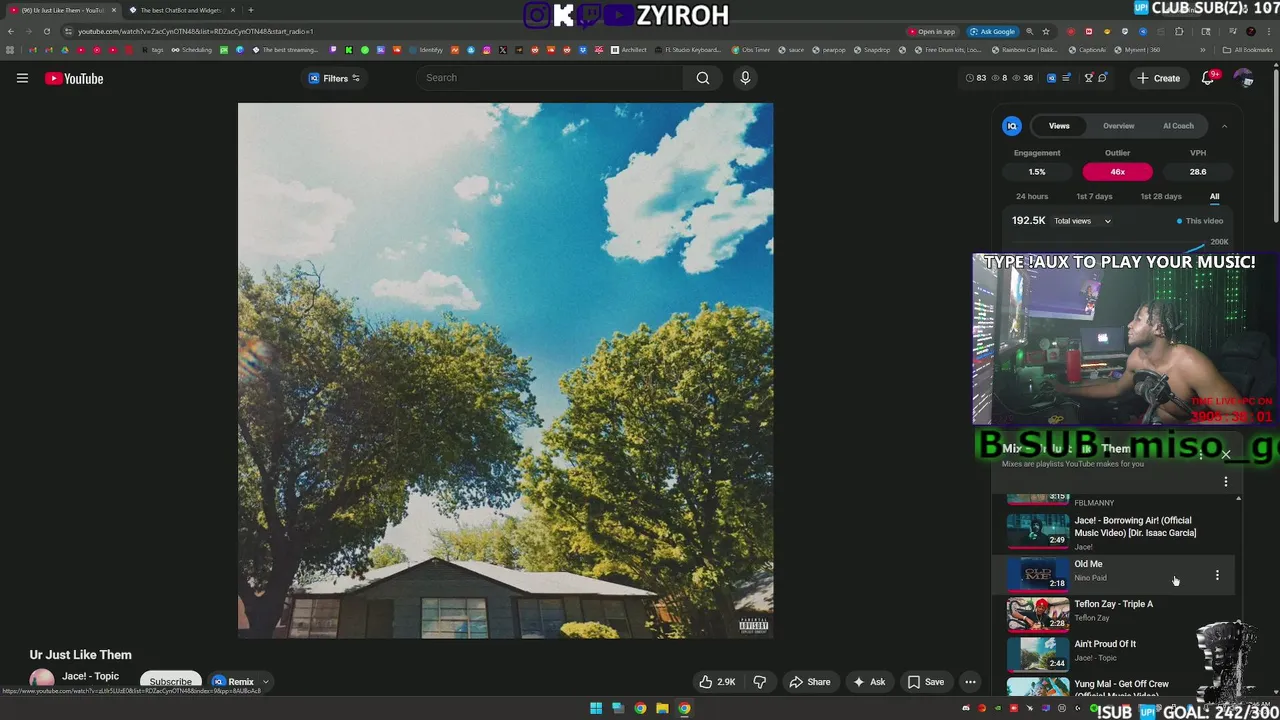
Task: Open the All Bookmarks folder
Action: [x=1248, y=50]
